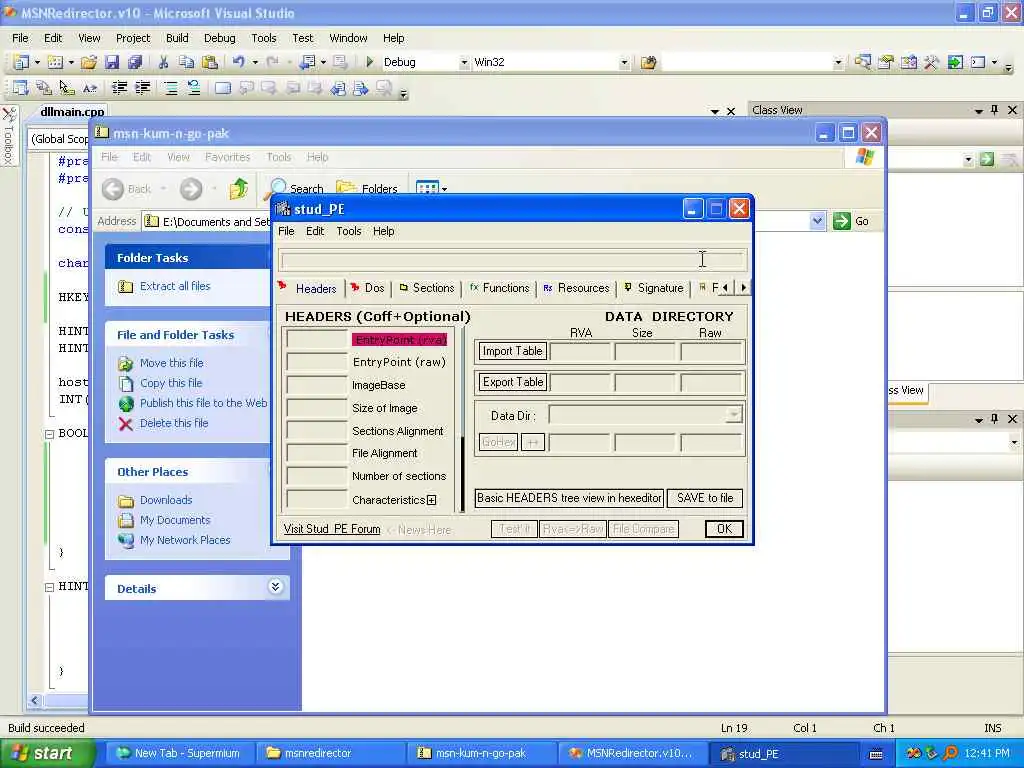This screenshot has width=1024, height=768.
Task: Open Class View window position dropdown
Action: (978, 110)
